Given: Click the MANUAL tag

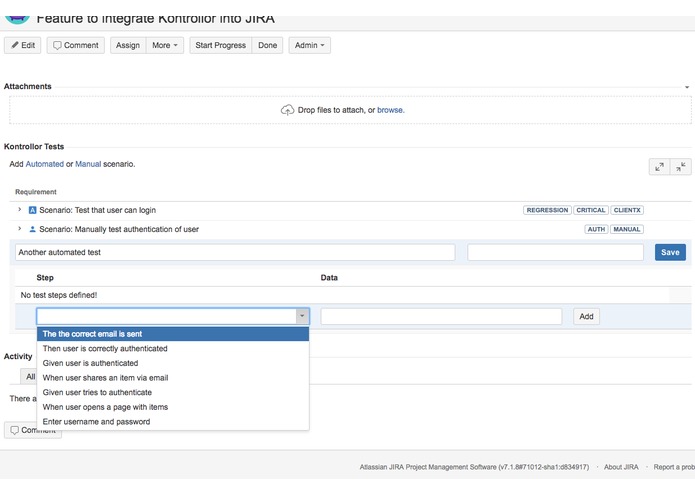Looking at the screenshot, I should [x=627, y=229].
